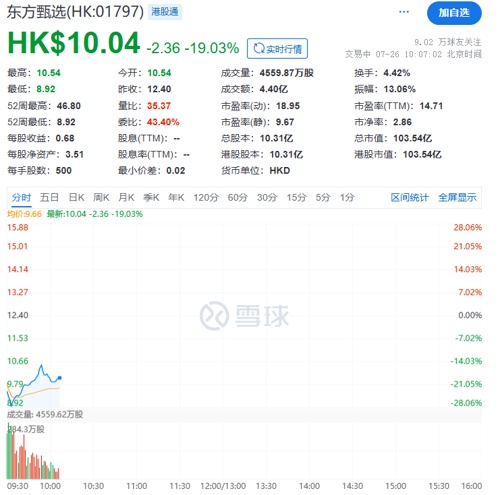Click the 成交量 value 4559.87万股
Viewport: 500px width, 495px height.
pos(287,73)
